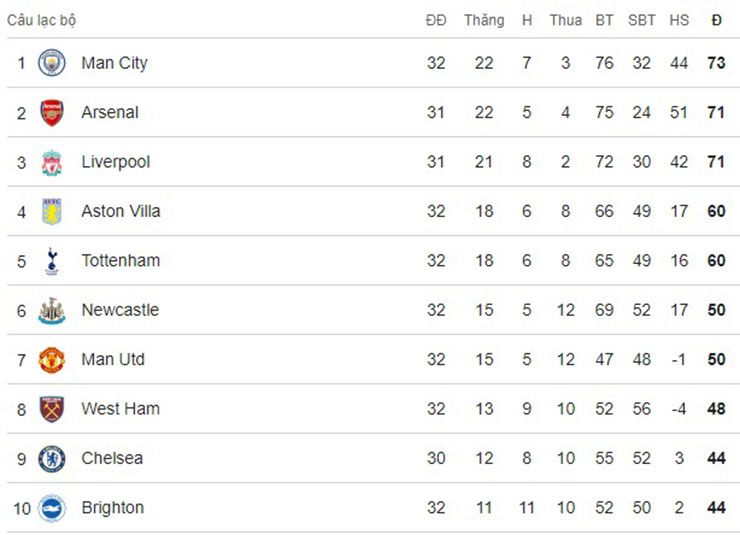Open the Arsenal team name link
The image size is (740, 535).
pyautogui.click(x=110, y=113)
